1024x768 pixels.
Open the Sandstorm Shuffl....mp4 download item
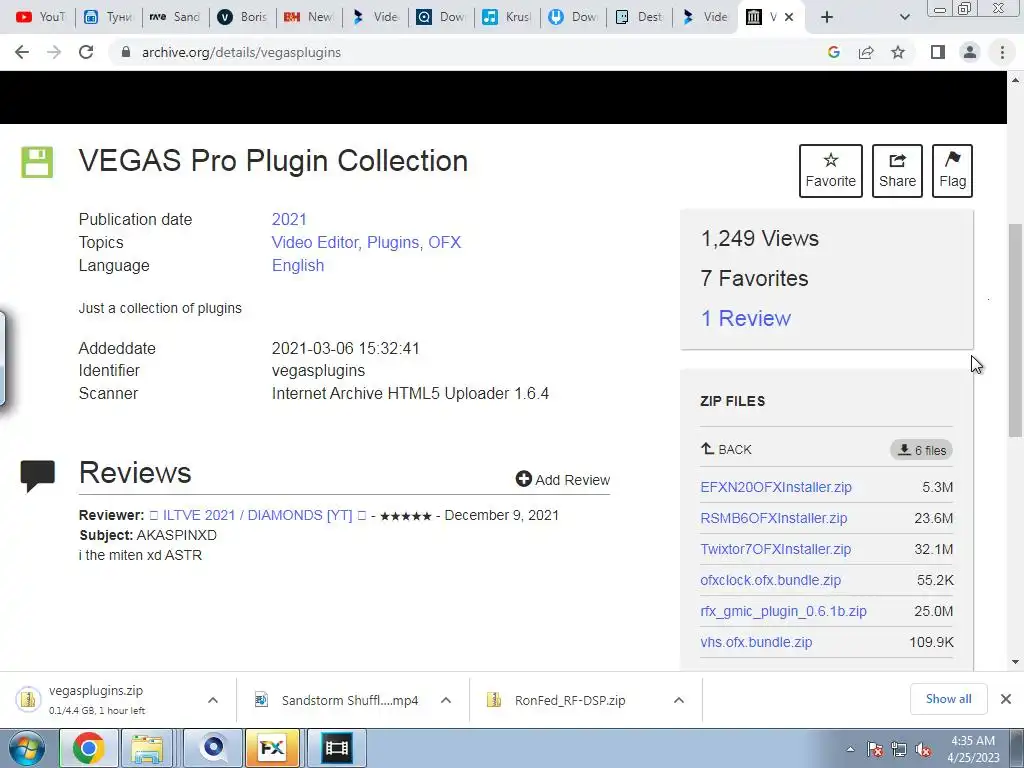coord(338,700)
